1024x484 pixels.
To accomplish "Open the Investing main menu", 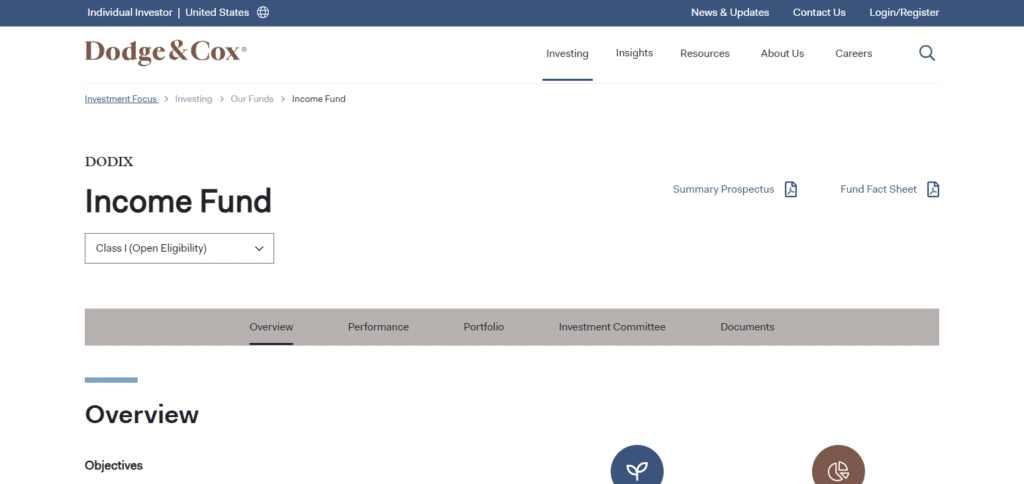I will 567,54.
